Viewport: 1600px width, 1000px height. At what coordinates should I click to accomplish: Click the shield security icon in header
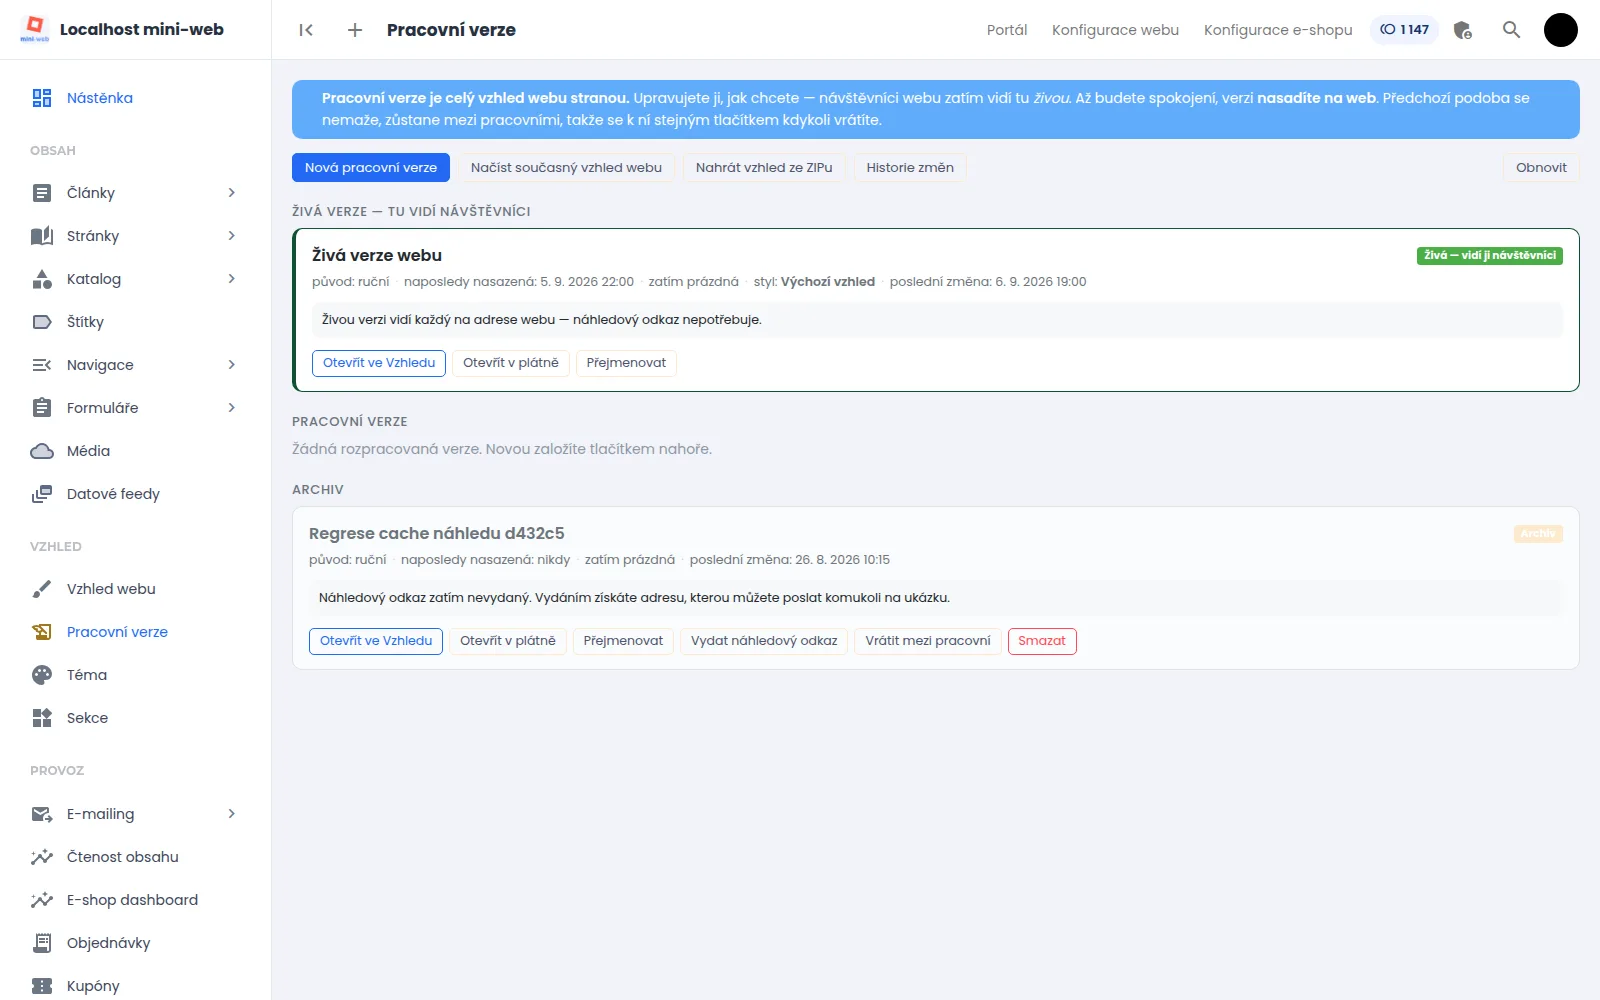pos(1463,30)
